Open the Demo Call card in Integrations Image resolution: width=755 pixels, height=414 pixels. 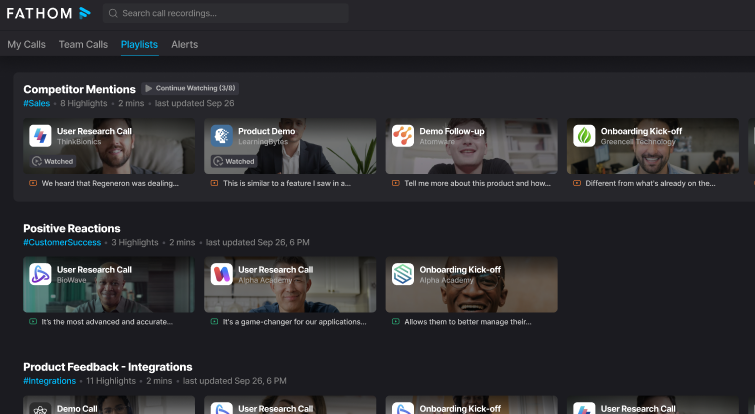(109, 405)
